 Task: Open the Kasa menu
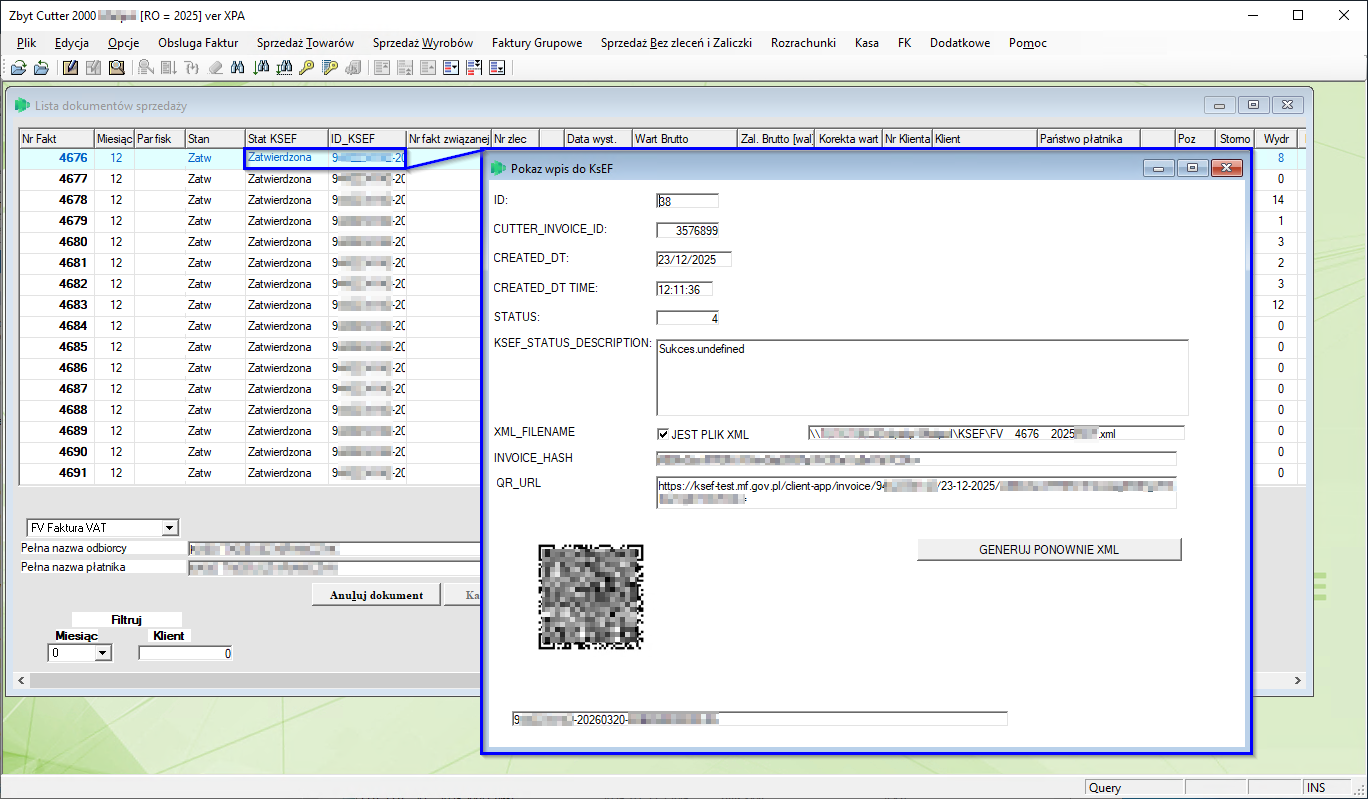pos(867,43)
